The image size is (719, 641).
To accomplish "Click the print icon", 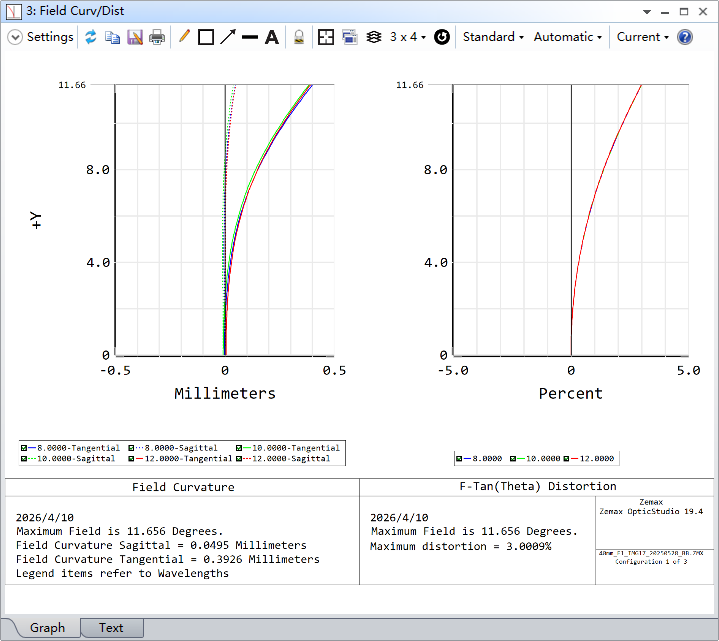I will point(157,37).
